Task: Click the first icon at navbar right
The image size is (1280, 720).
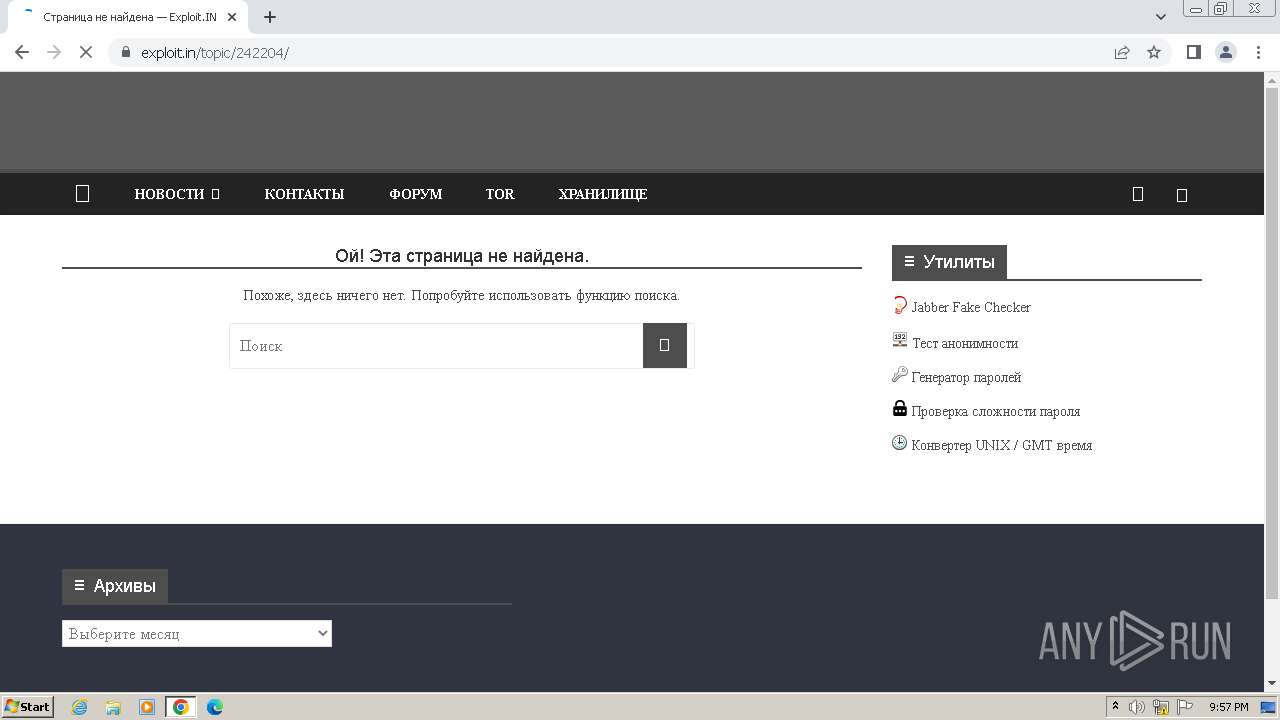Action: 1137,194
